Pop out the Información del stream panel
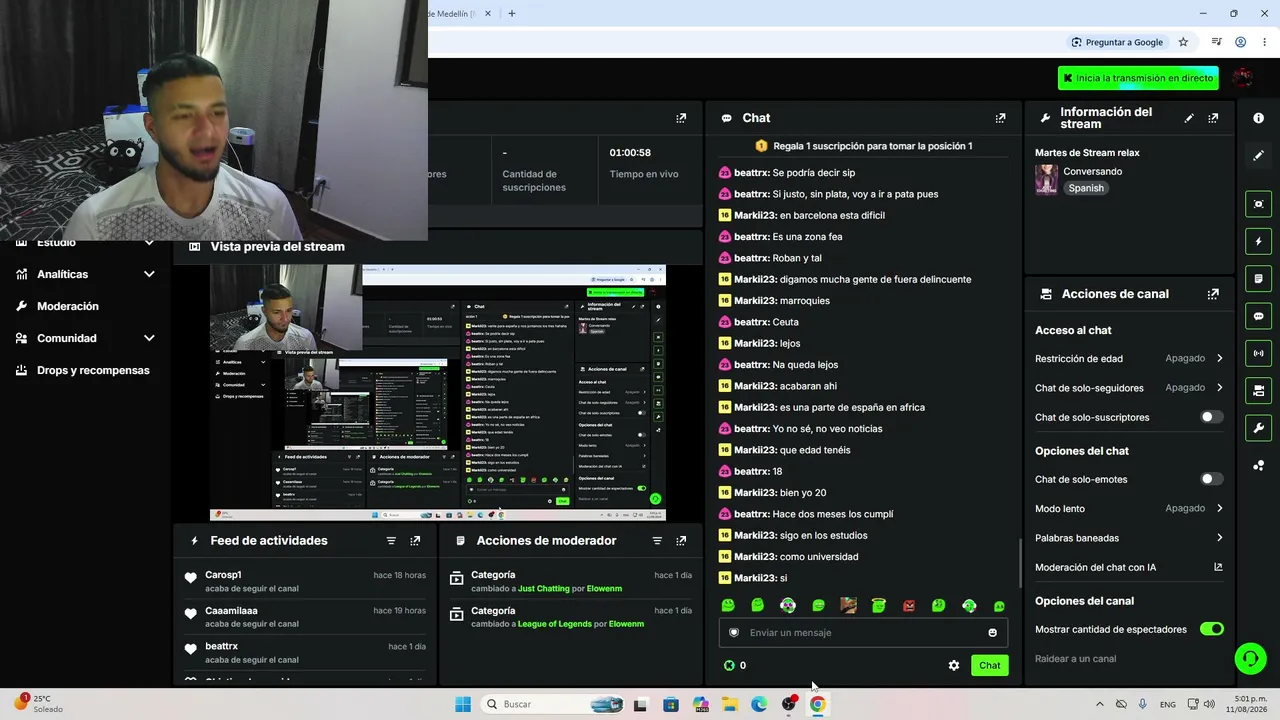The height and width of the screenshot is (720, 1280). 1213,118
